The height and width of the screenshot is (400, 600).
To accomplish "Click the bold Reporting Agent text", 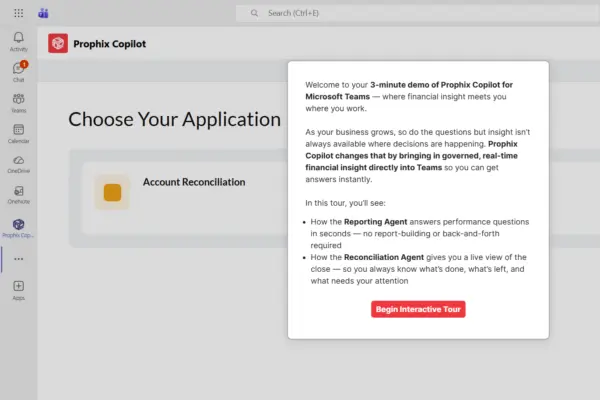I will [x=375, y=222].
